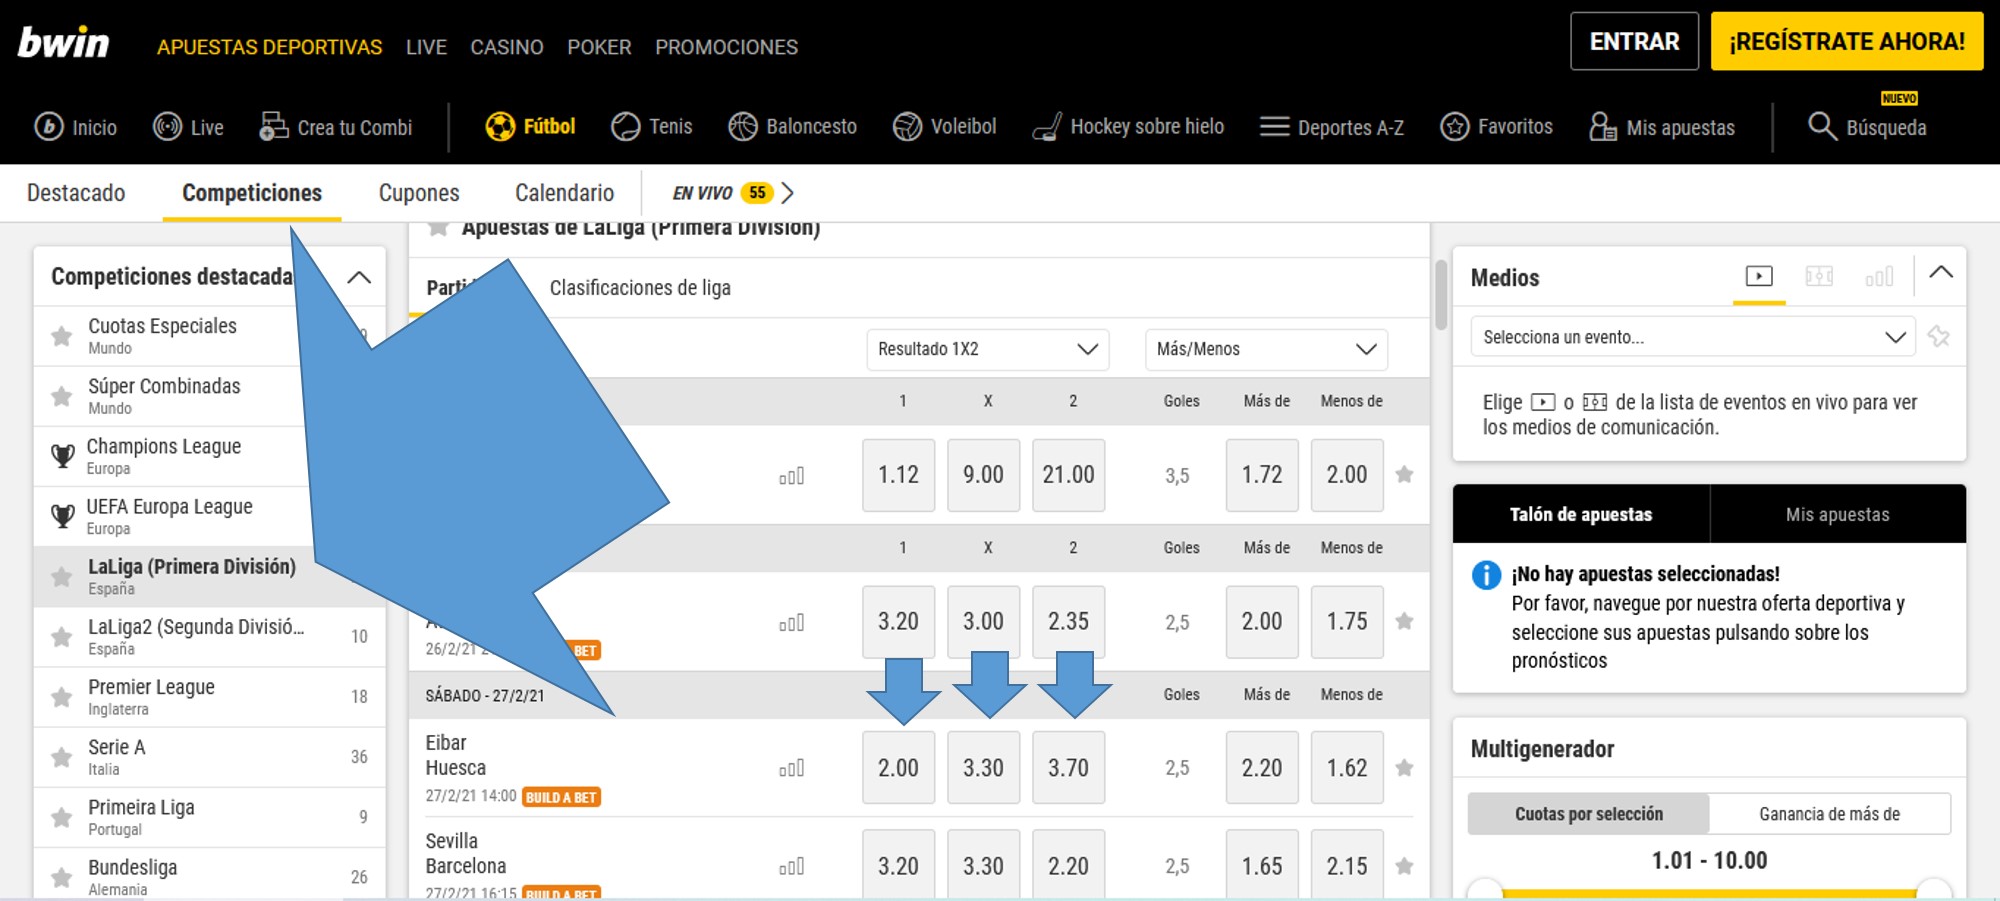Show the statistics view in Medios
Screen dimensions: 2000x901
1879,276
